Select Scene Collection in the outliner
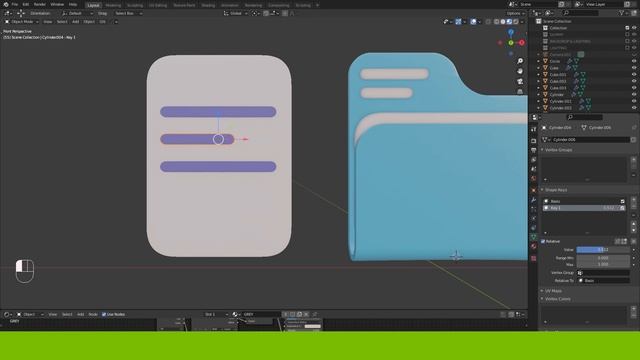The width and height of the screenshot is (640, 360). (557, 21)
